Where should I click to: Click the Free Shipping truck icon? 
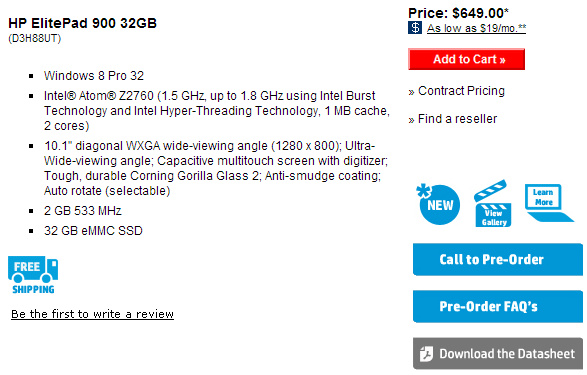33,275
